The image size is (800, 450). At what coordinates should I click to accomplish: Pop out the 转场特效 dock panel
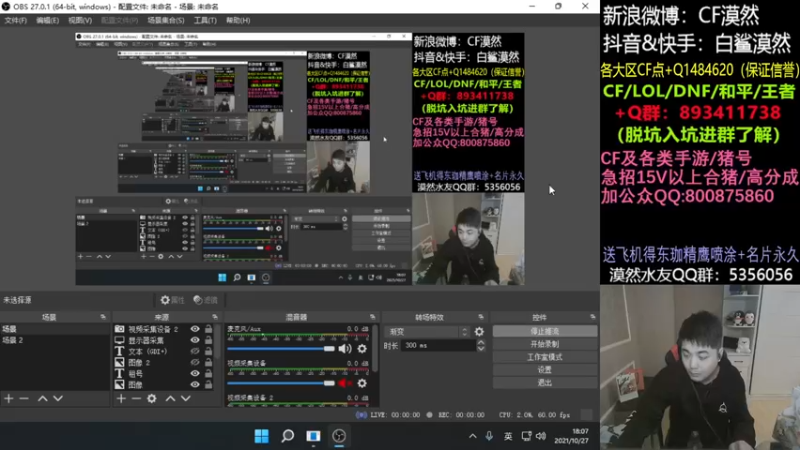[481, 317]
